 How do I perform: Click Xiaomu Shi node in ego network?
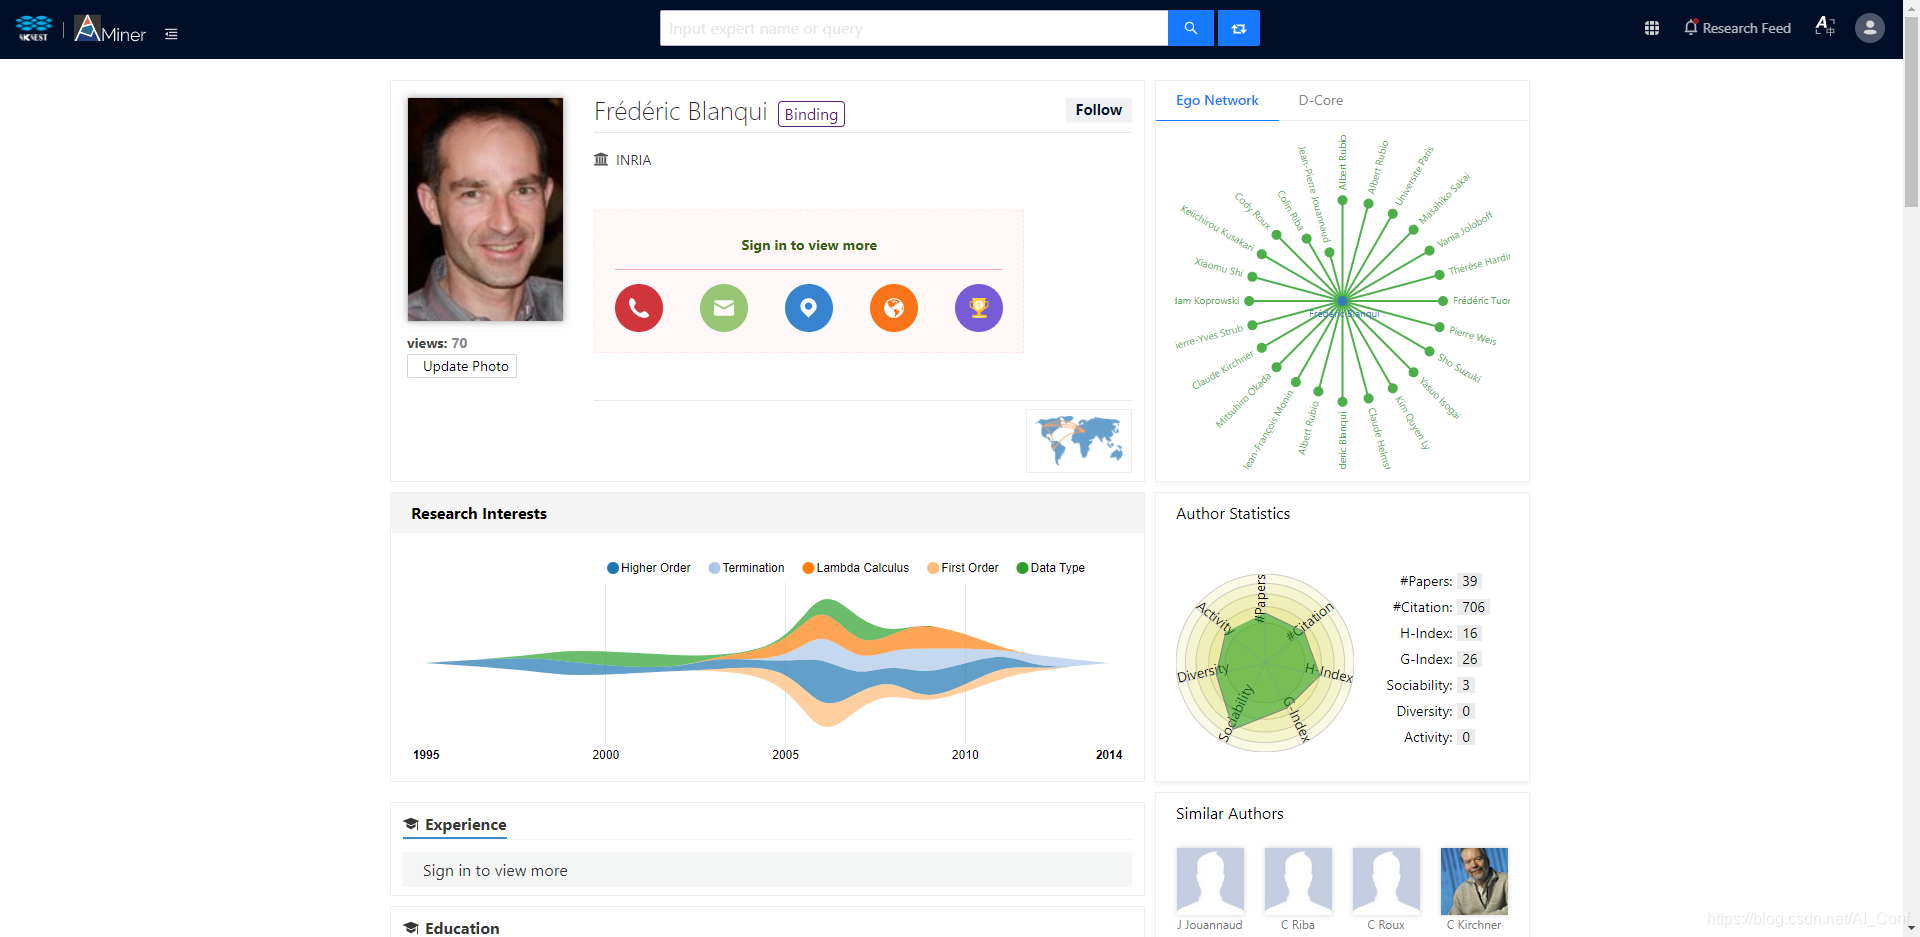[x=1252, y=277]
